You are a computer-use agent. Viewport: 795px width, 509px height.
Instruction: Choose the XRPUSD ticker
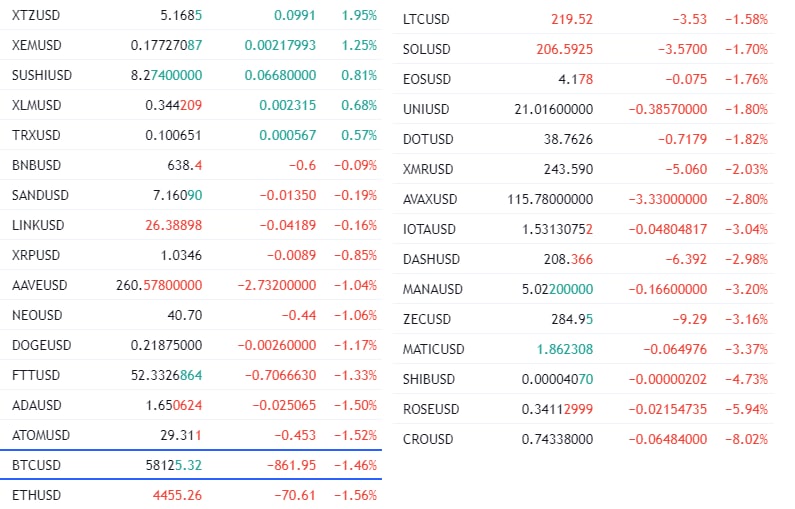[x=36, y=255]
